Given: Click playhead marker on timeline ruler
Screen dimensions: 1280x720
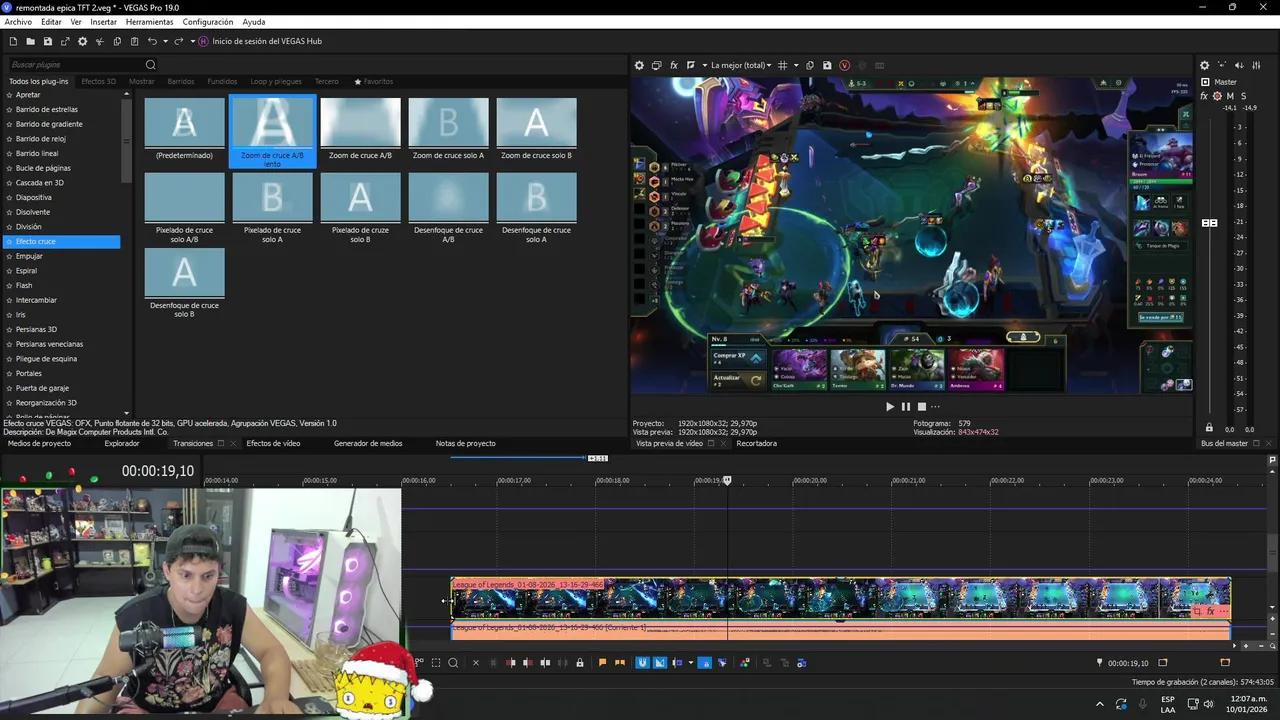Looking at the screenshot, I should [x=727, y=481].
